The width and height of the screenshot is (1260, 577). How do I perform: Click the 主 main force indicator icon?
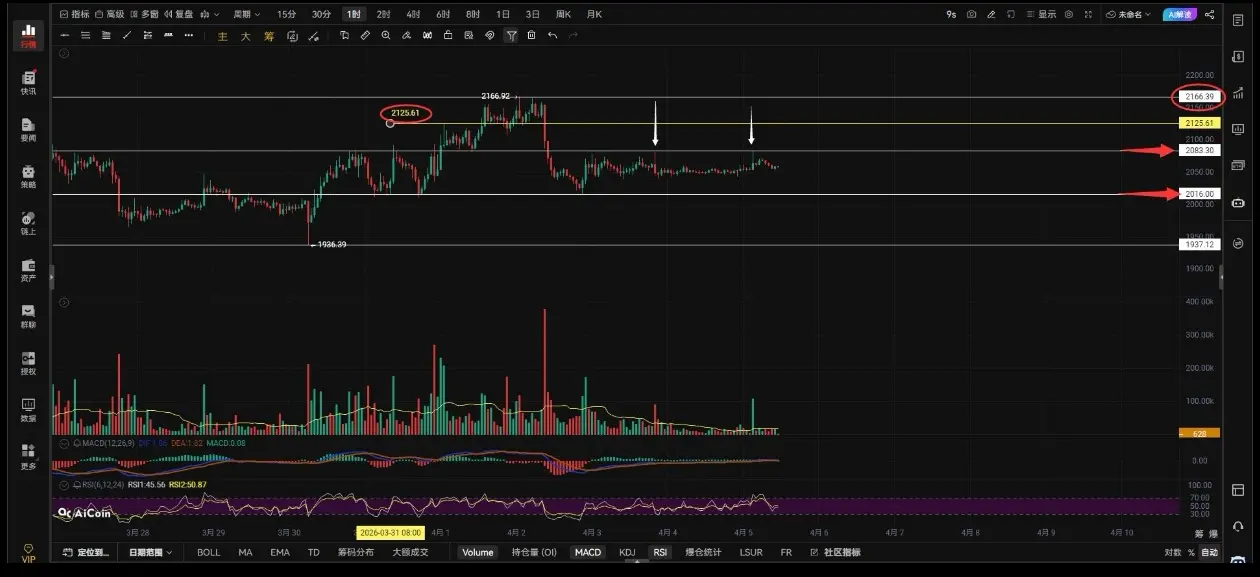click(x=222, y=35)
